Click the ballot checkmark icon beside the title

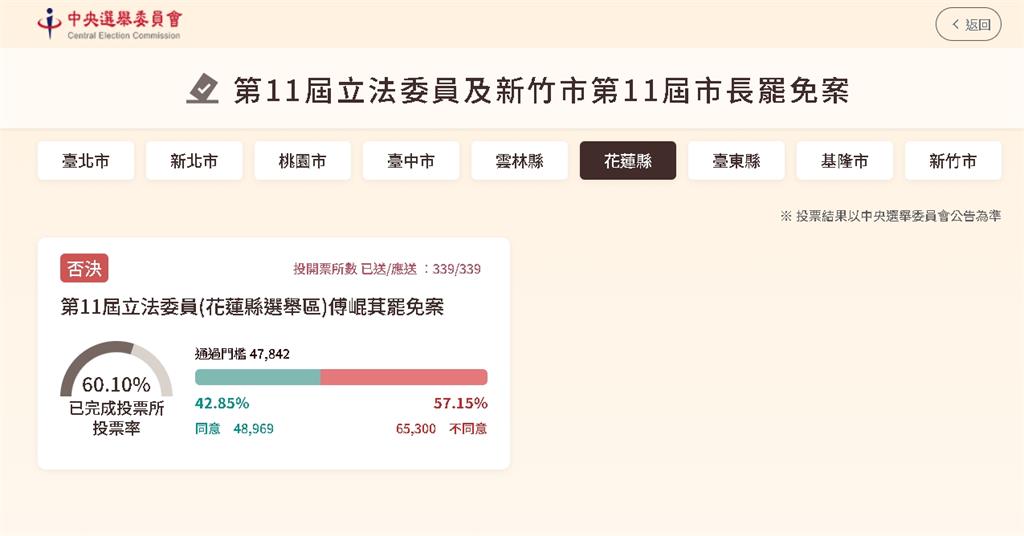pos(202,89)
